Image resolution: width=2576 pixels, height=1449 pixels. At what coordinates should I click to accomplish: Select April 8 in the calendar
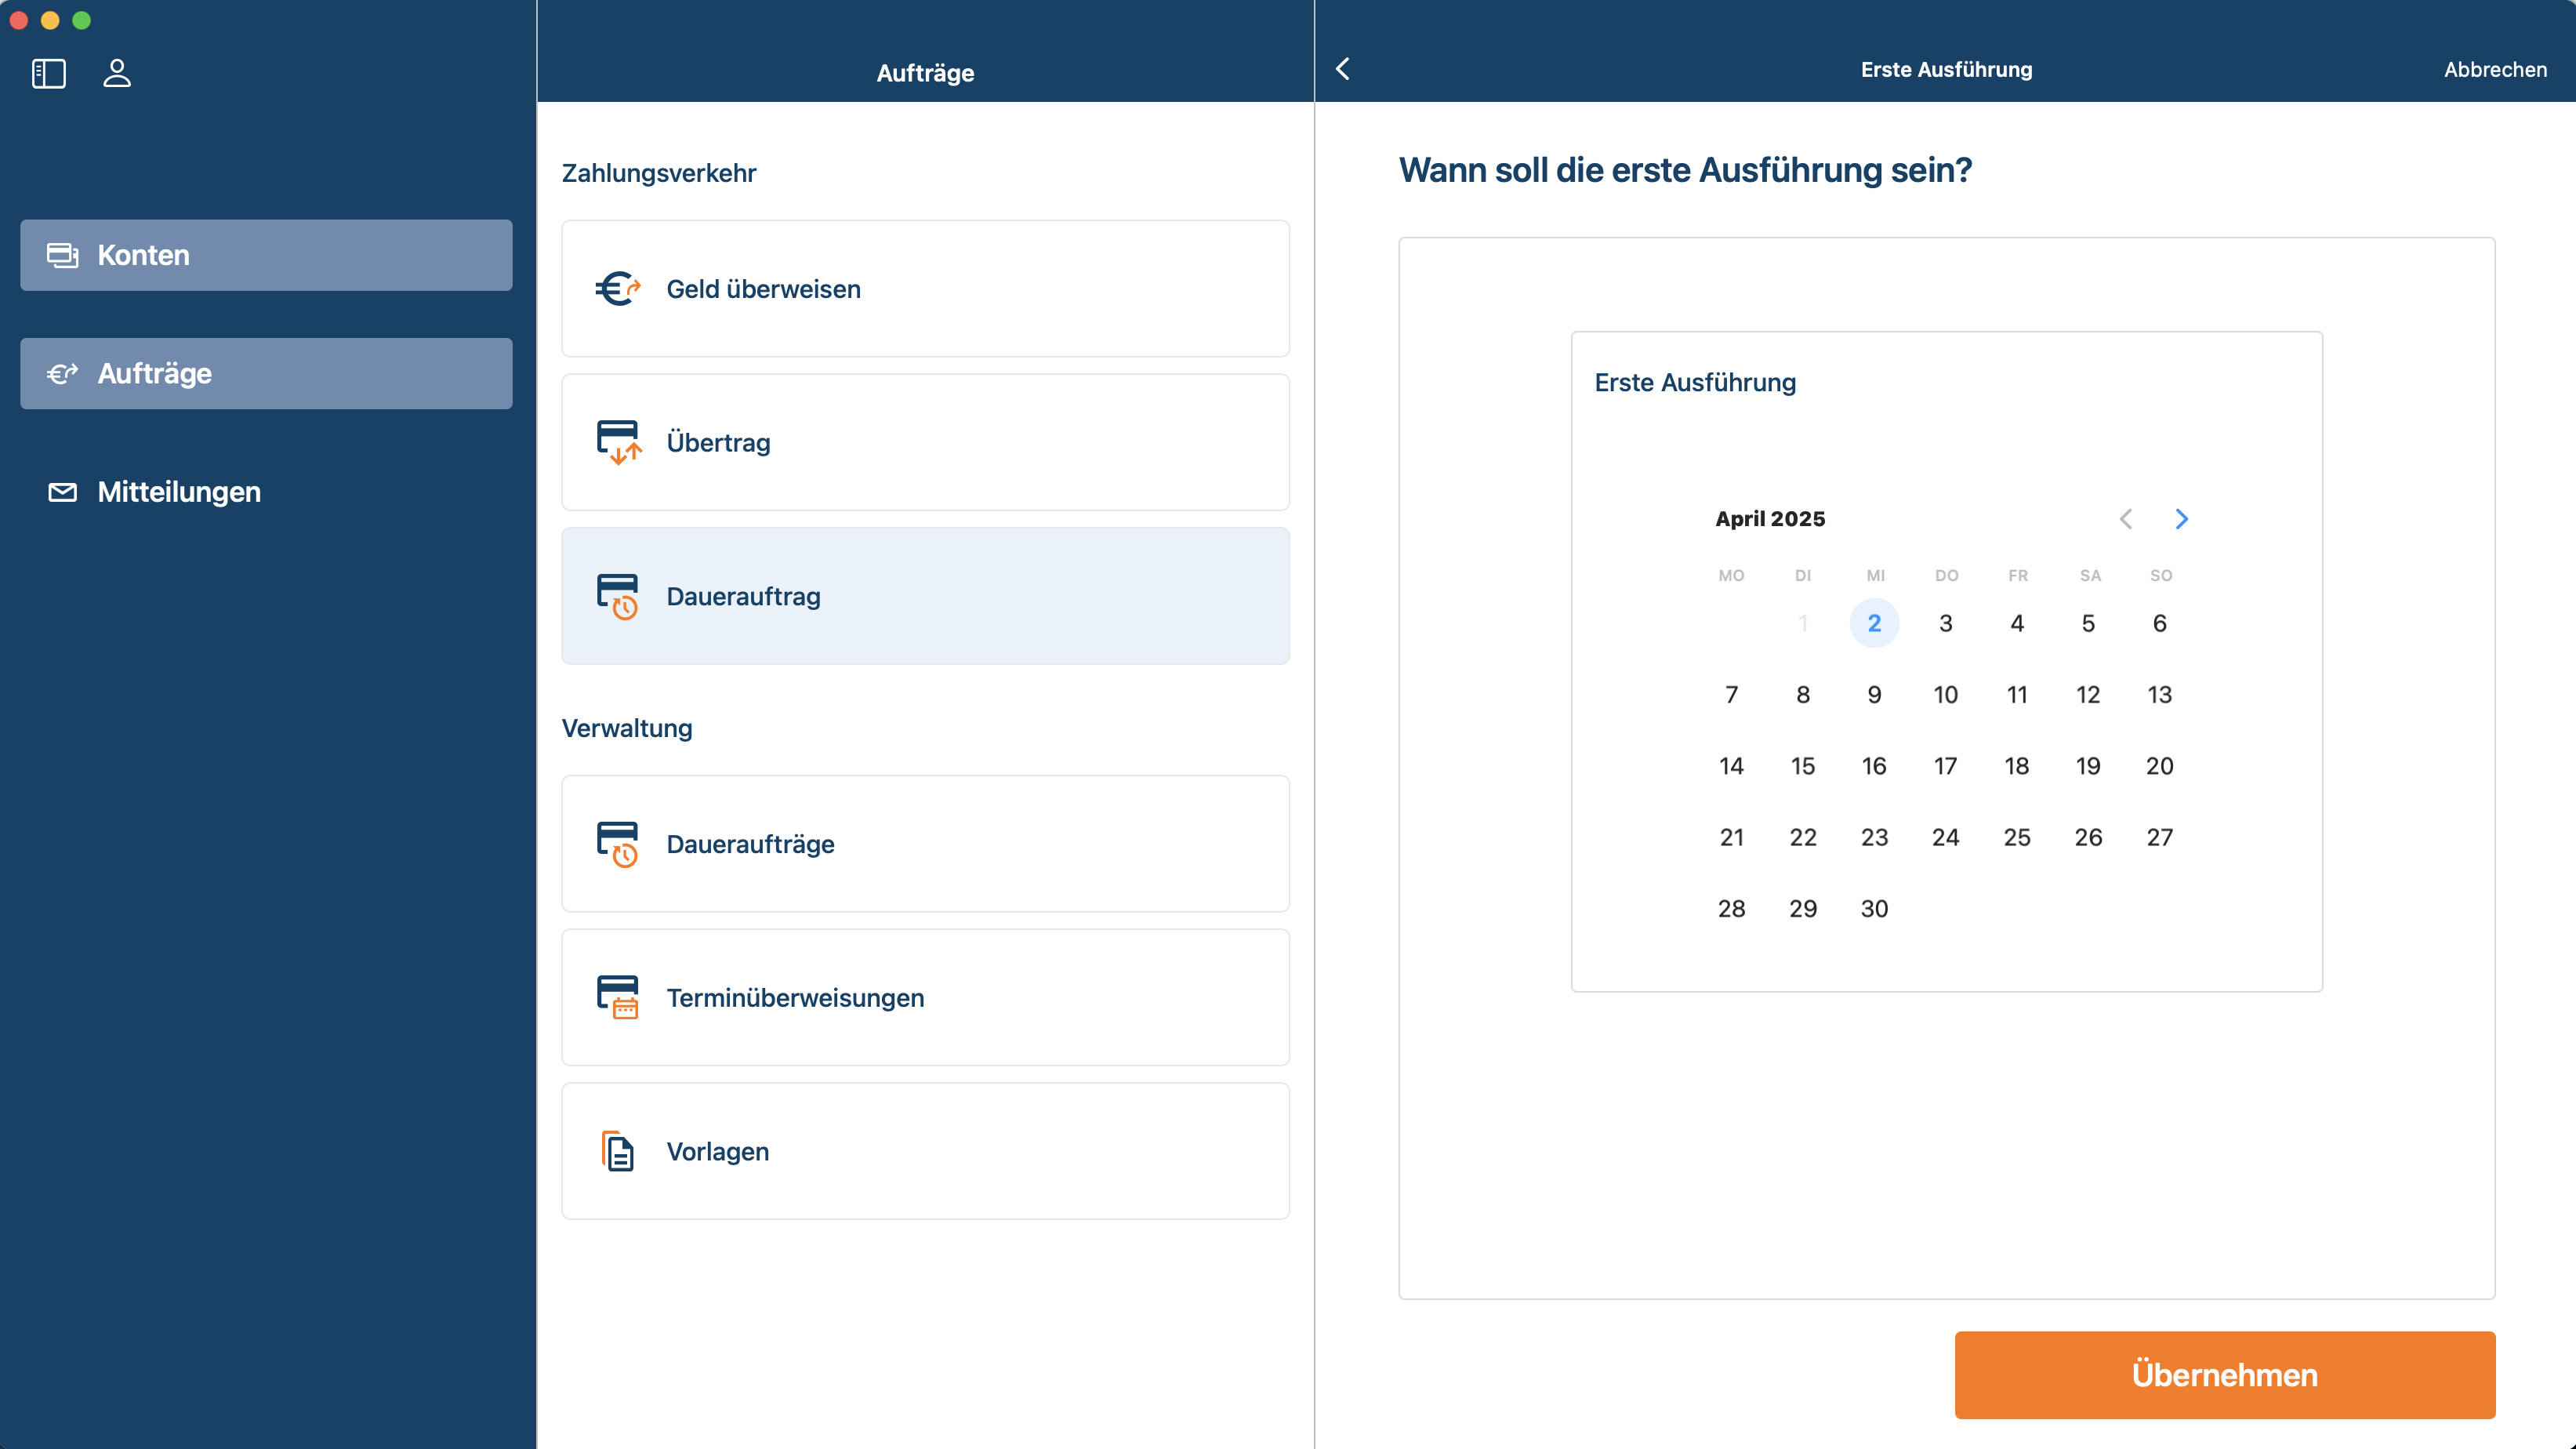(x=1803, y=694)
